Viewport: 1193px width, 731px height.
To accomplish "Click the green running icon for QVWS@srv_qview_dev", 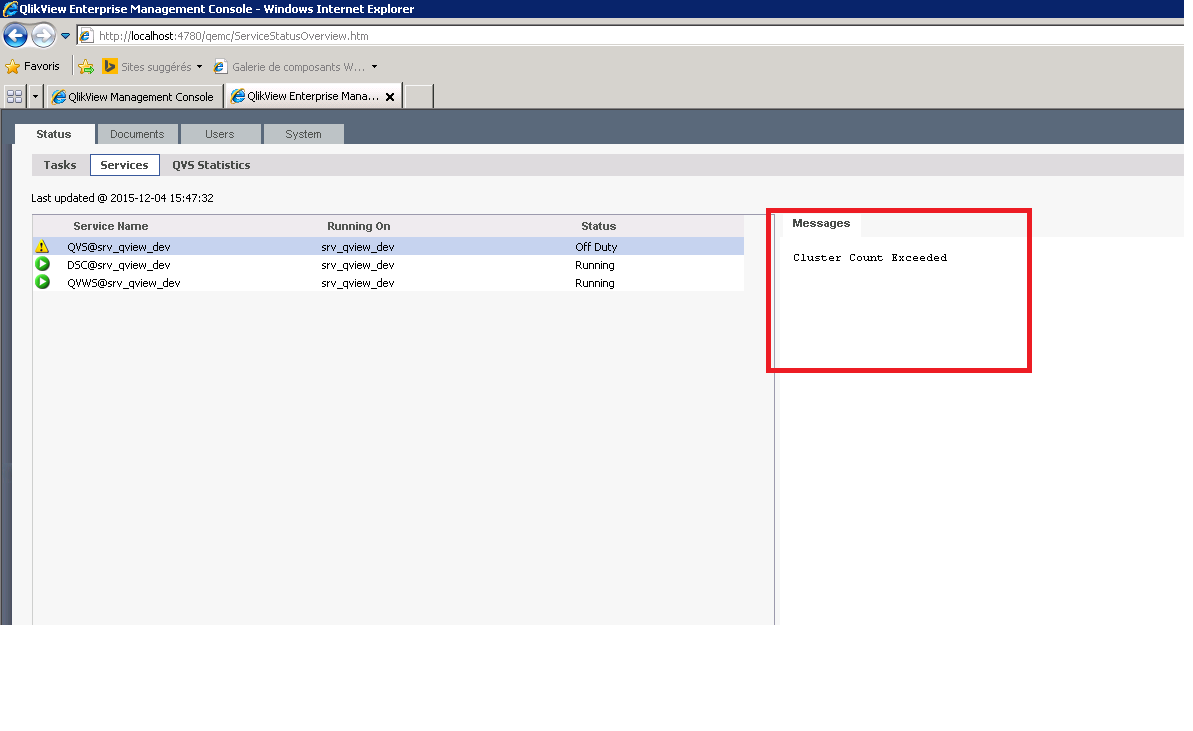I will (x=43, y=282).
